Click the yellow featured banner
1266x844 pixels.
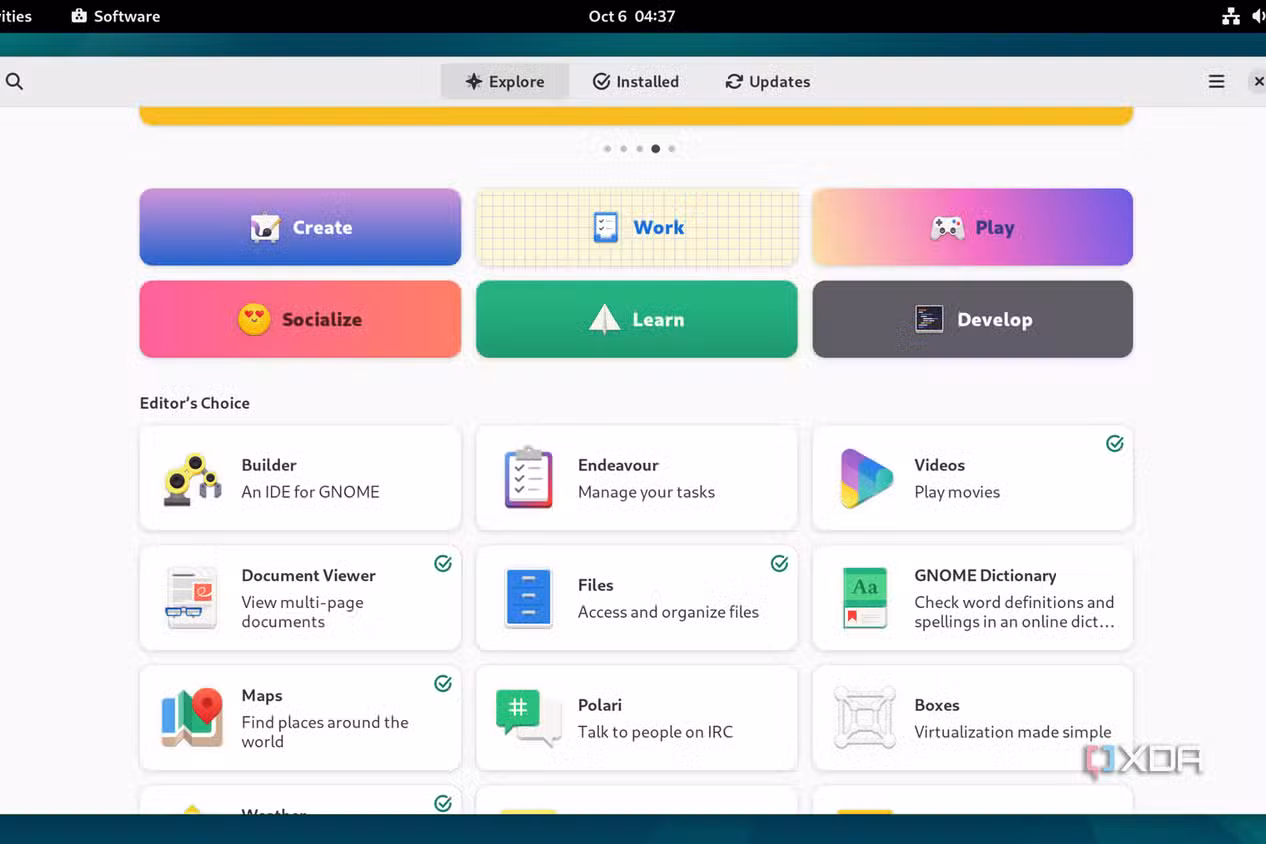point(636,115)
